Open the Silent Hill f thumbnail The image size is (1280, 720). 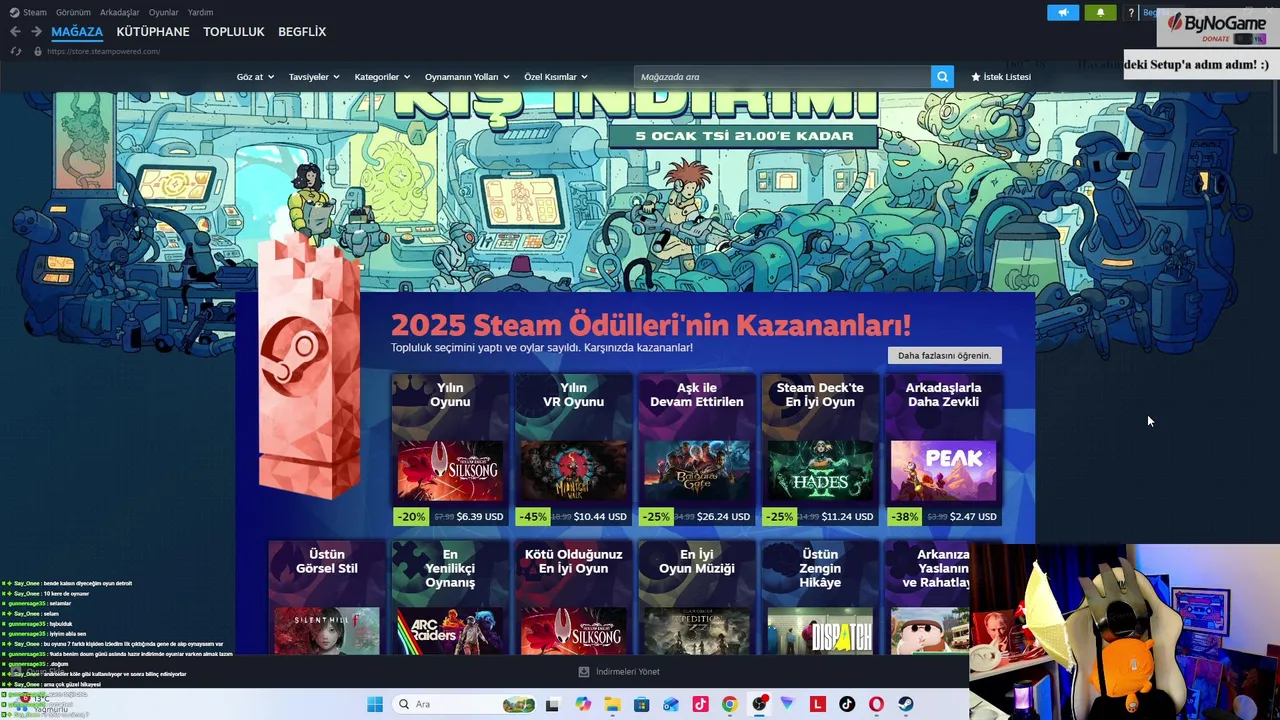tap(327, 631)
